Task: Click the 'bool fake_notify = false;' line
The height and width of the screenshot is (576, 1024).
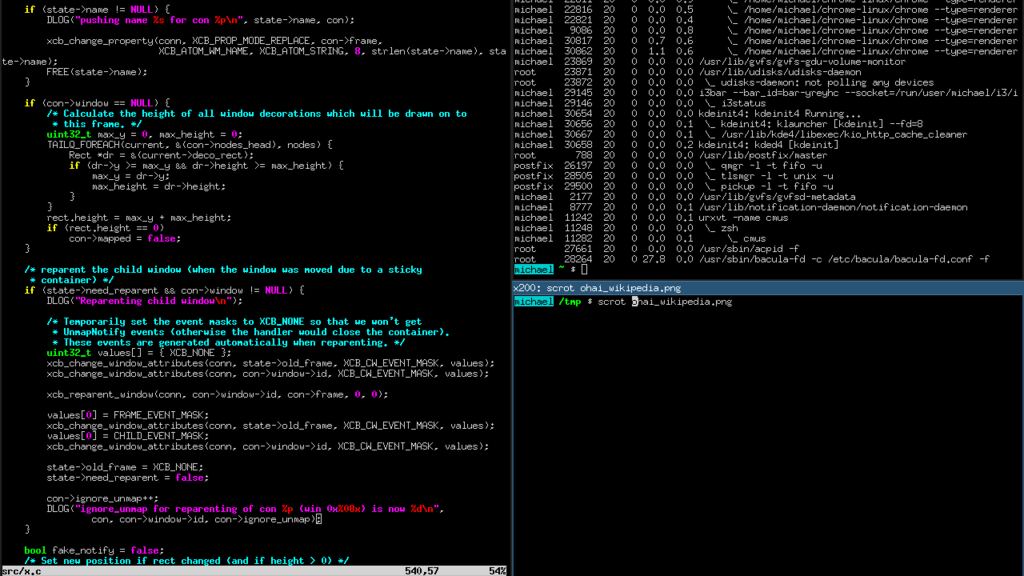Action: [94, 551]
